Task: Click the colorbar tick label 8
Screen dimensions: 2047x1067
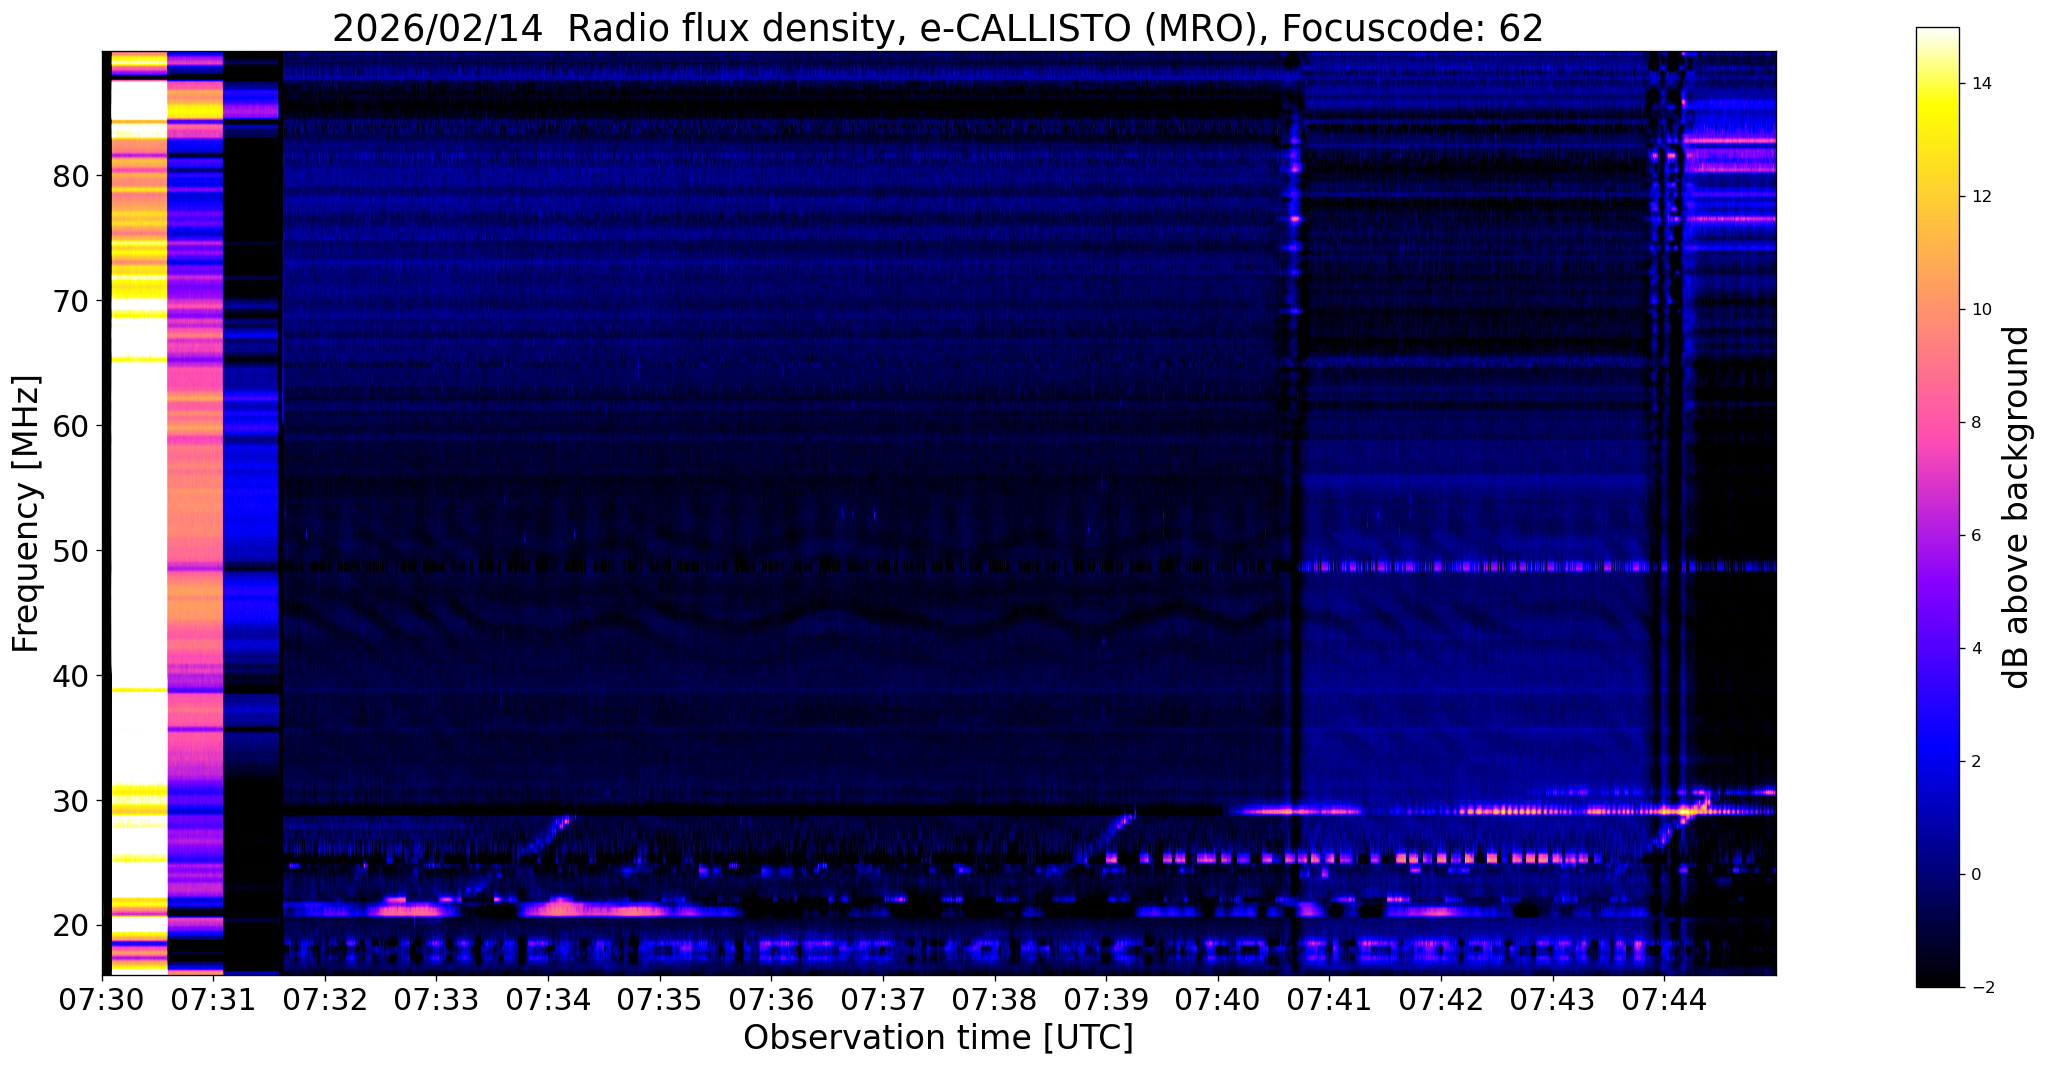Action: click(1976, 423)
